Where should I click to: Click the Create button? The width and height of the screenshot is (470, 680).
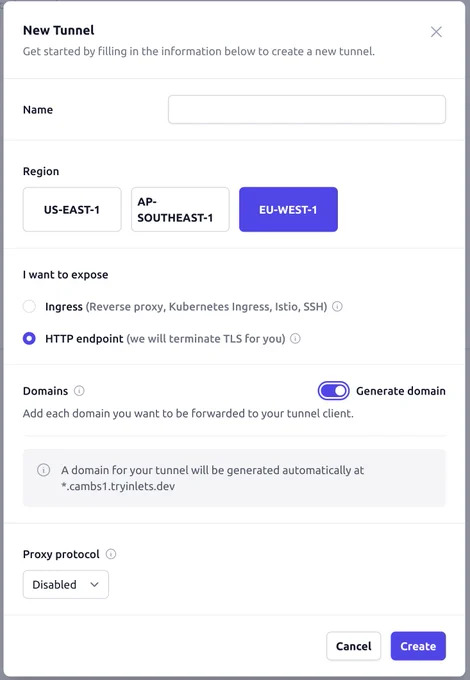click(418, 646)
